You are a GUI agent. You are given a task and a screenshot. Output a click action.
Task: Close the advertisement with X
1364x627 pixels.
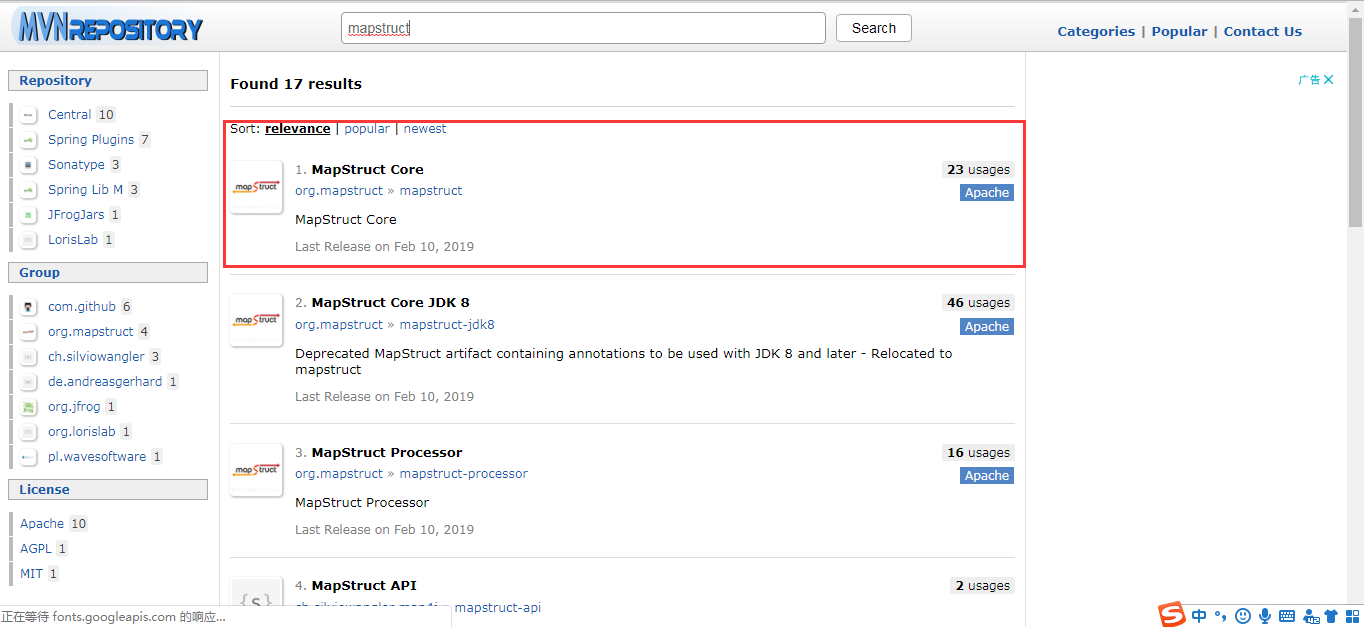click(x=1328, y=80)
